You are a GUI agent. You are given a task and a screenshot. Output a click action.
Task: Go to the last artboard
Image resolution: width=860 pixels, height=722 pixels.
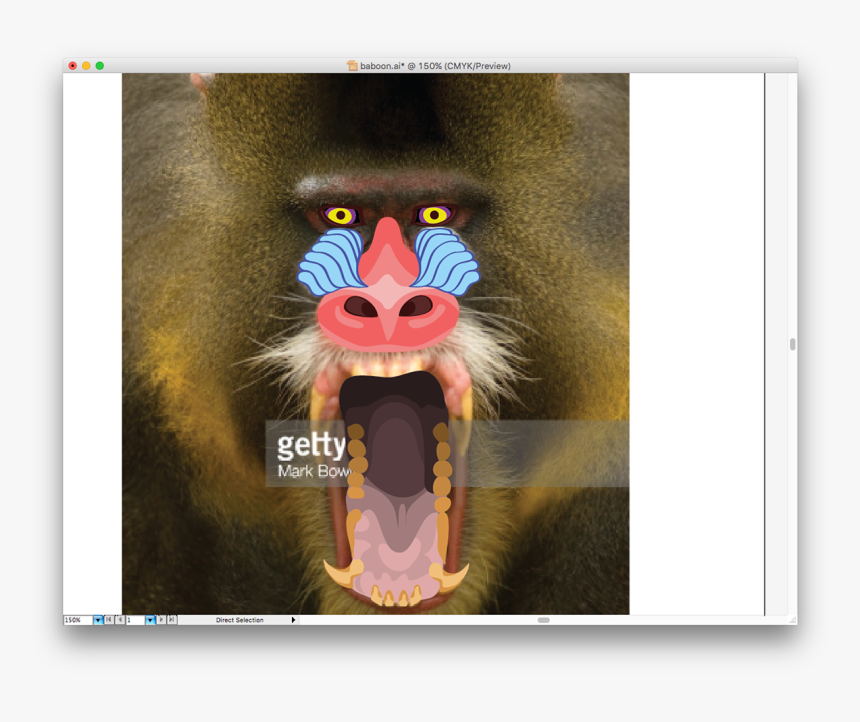tap(172, 620)
